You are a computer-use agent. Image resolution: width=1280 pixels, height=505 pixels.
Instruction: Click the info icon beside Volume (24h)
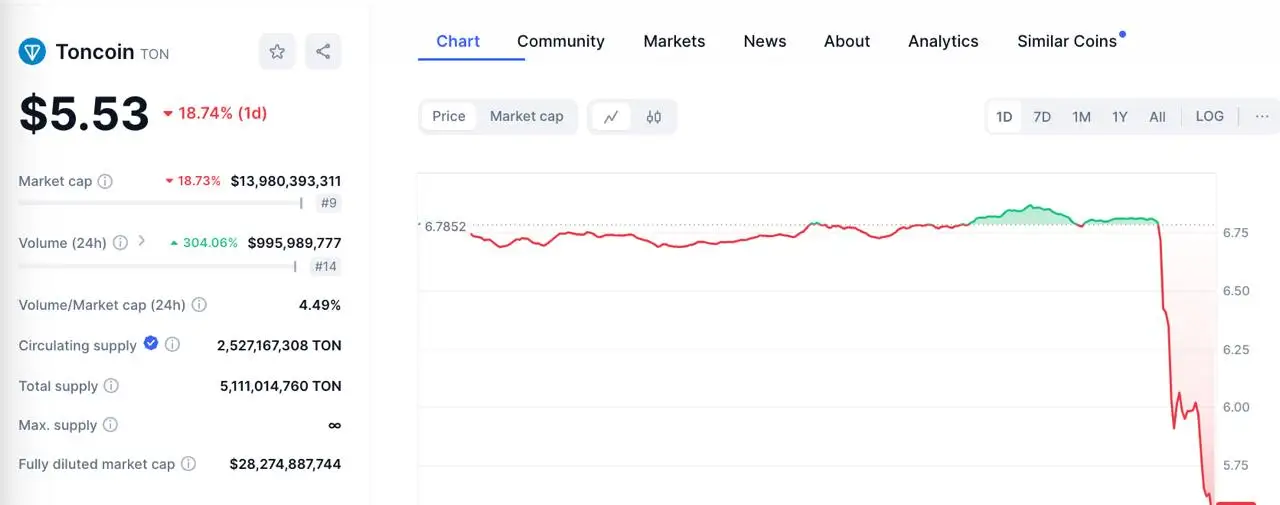pos(120,242)
